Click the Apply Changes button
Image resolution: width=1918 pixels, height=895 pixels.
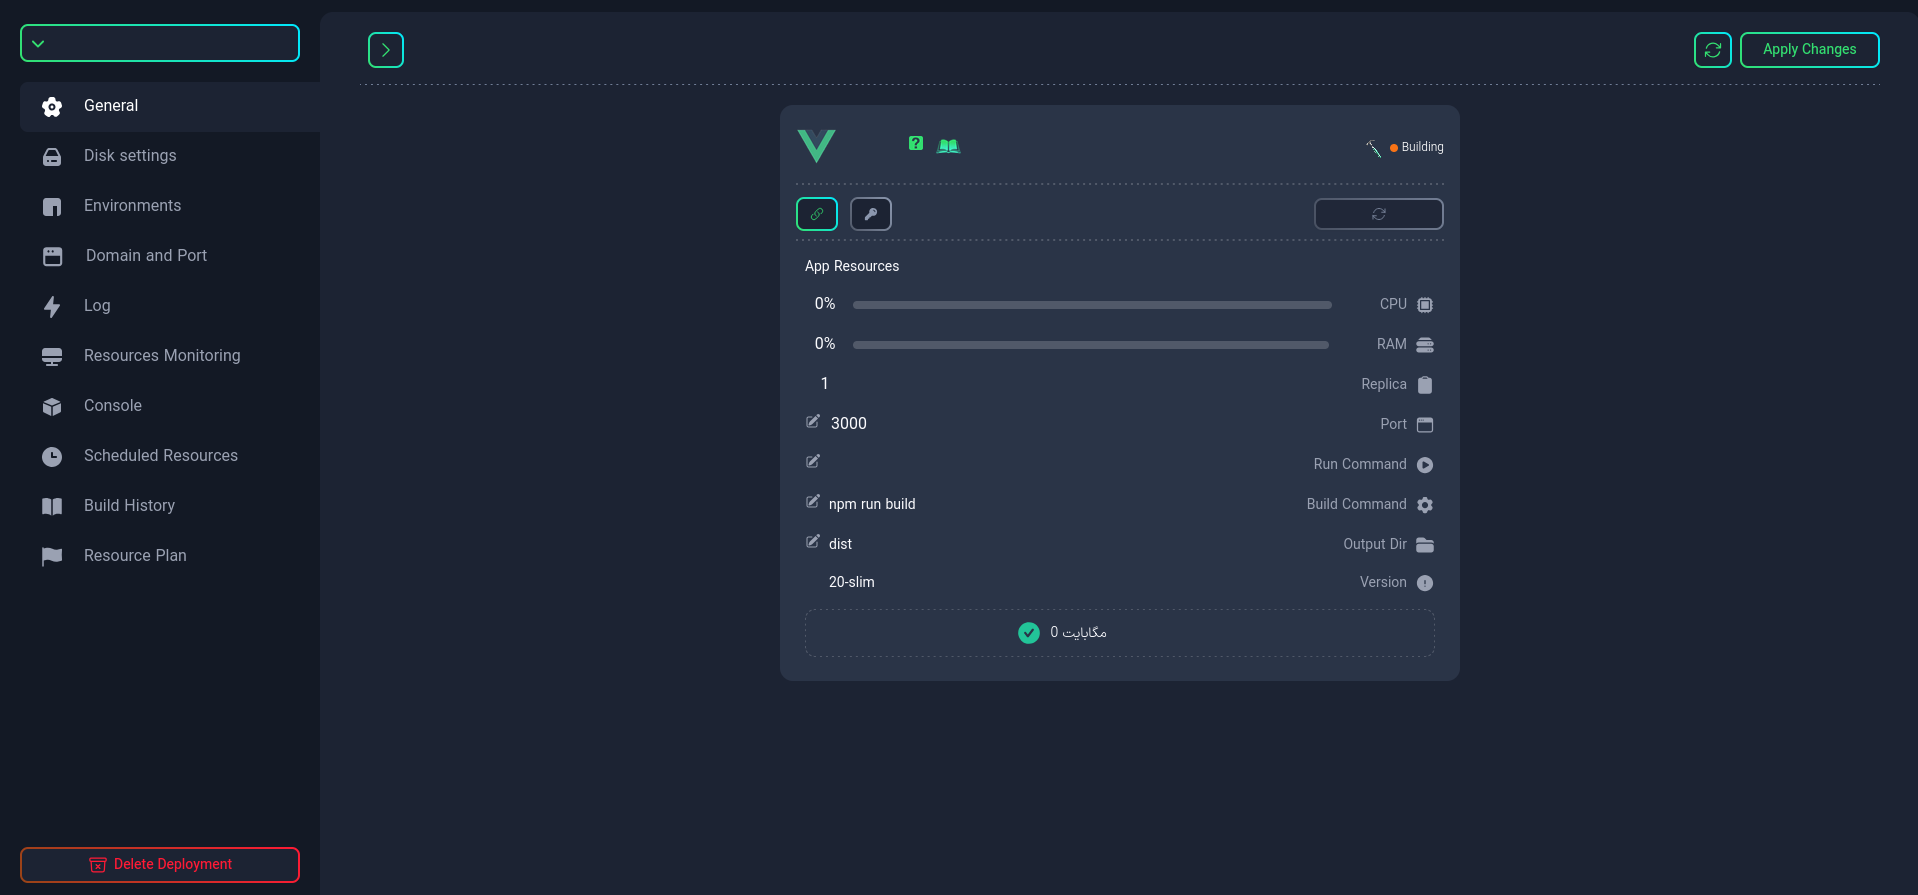1809,50
